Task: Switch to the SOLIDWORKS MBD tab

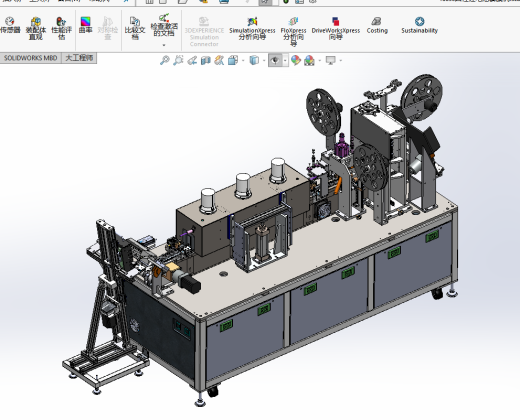Action: [x=30, y=58]
